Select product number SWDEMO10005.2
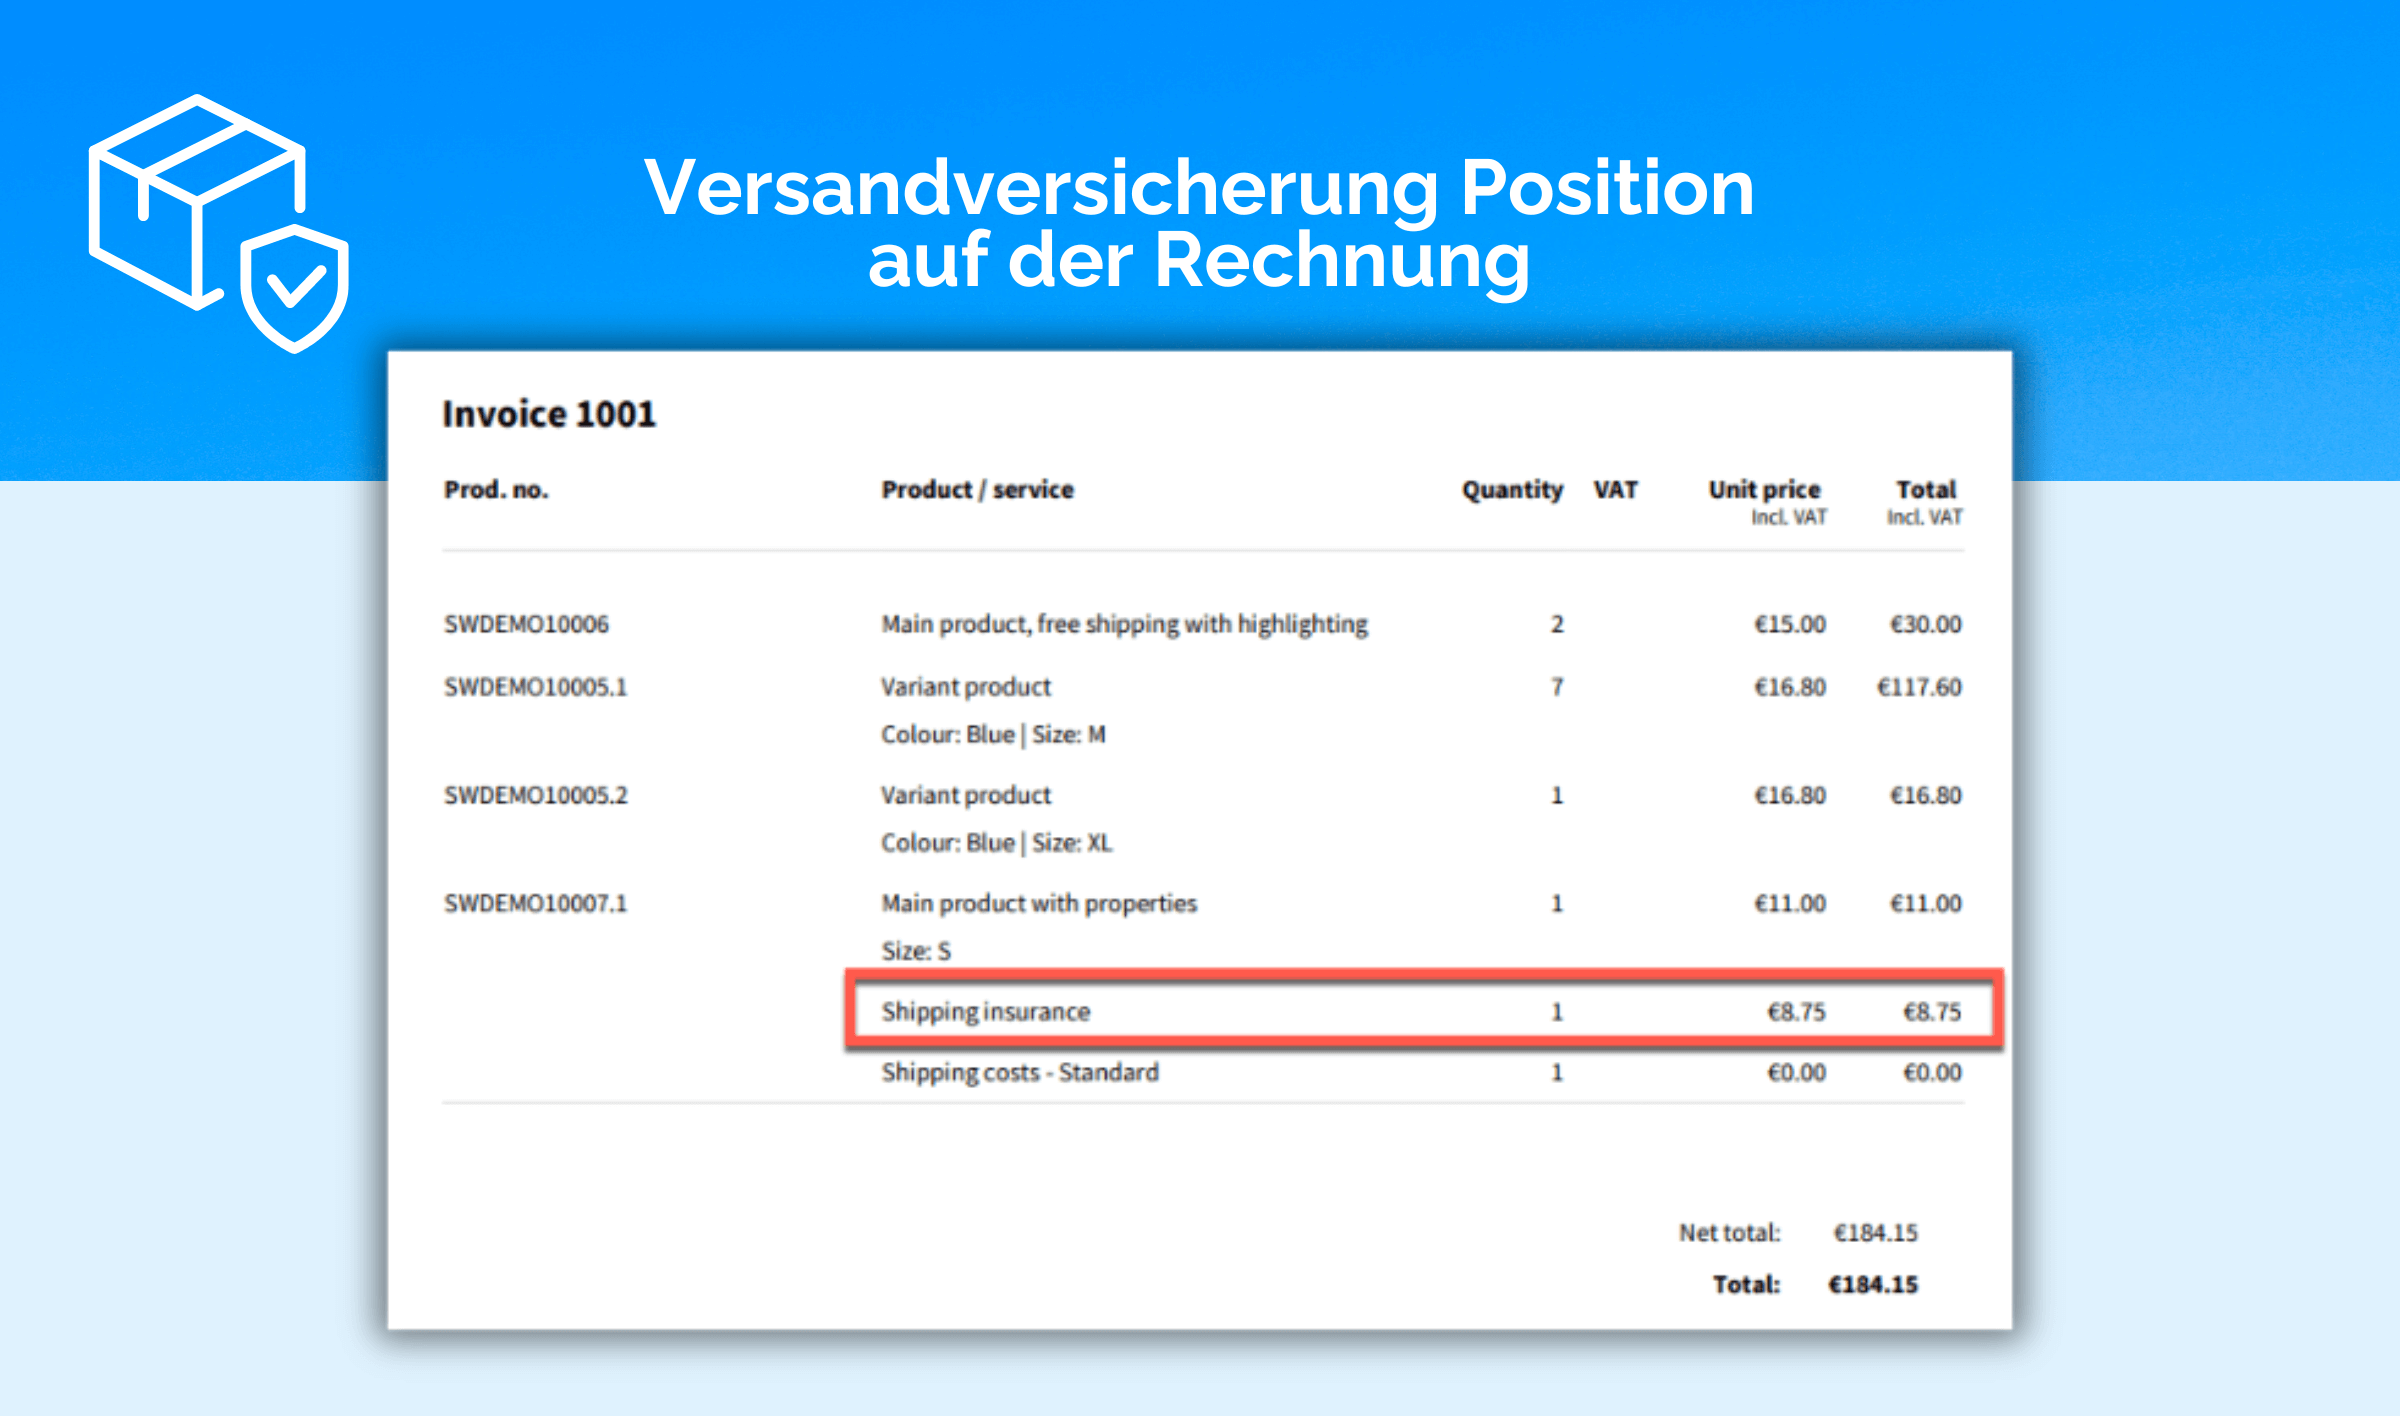This screenshot has width=2400, height=1416. coord(535,795)
